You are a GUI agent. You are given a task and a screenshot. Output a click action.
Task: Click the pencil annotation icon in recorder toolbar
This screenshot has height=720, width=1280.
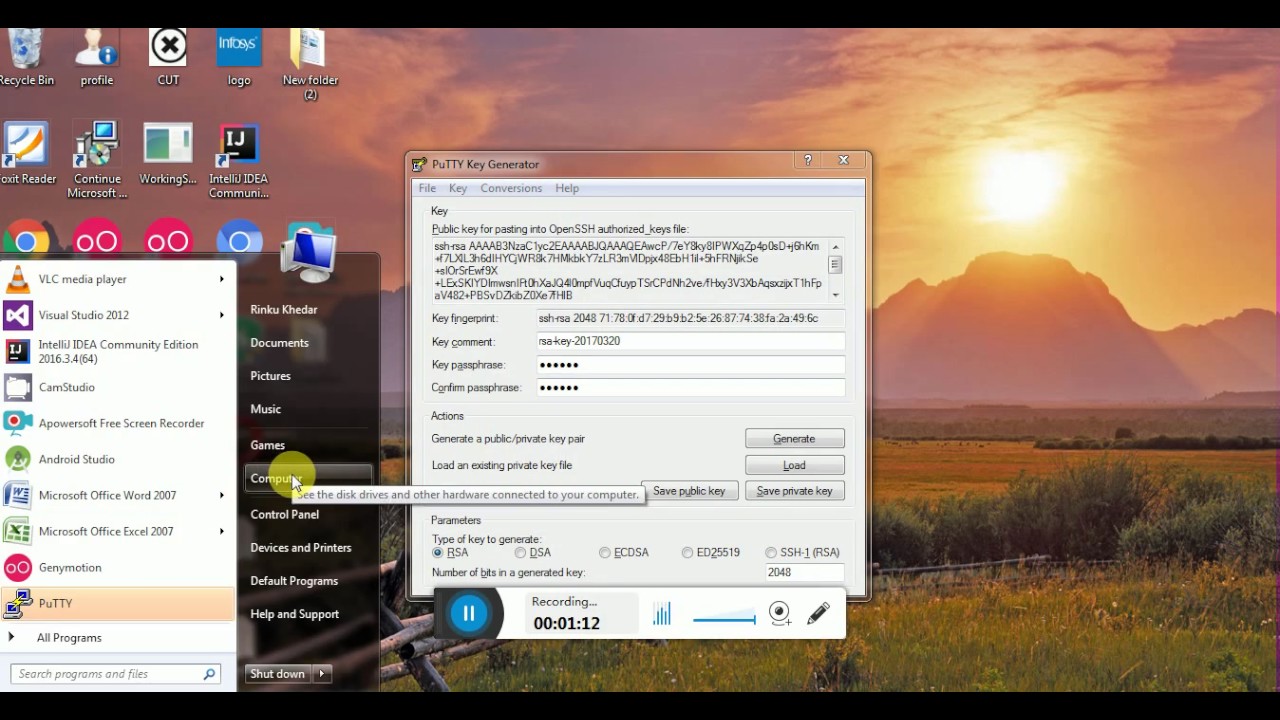(818, 614)
